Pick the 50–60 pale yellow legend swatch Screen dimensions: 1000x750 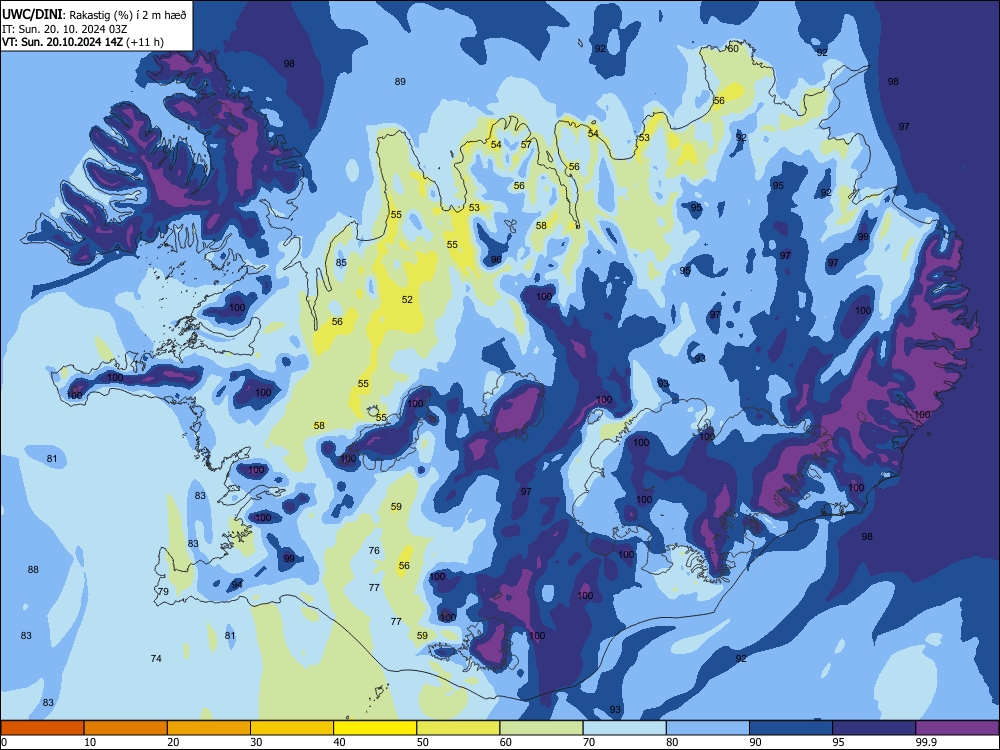pos(458,728)
